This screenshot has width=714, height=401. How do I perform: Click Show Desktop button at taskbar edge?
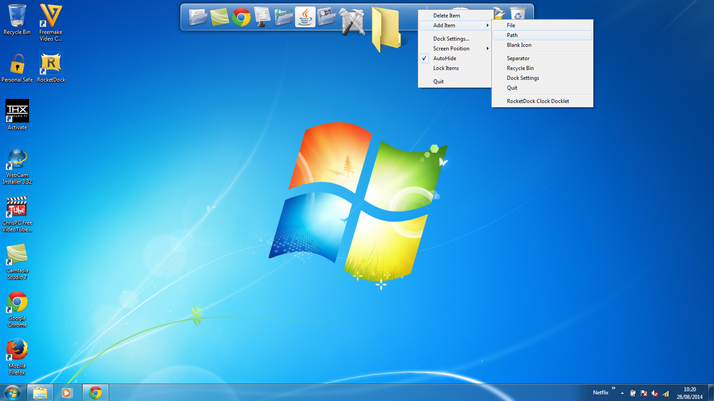click(x=711, y=392)
